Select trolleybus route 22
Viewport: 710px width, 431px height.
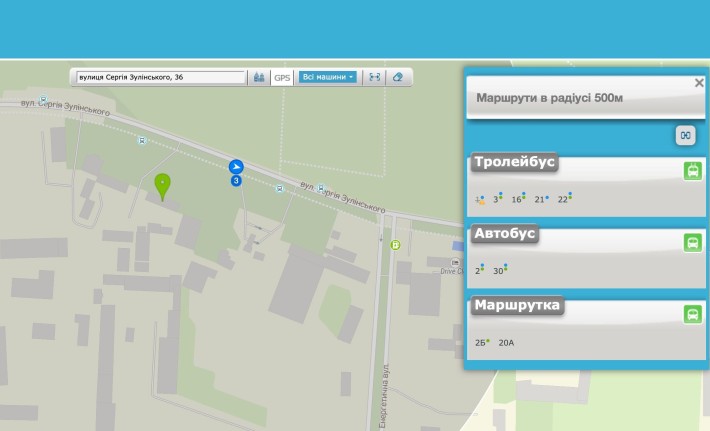[x=563, y=199]
